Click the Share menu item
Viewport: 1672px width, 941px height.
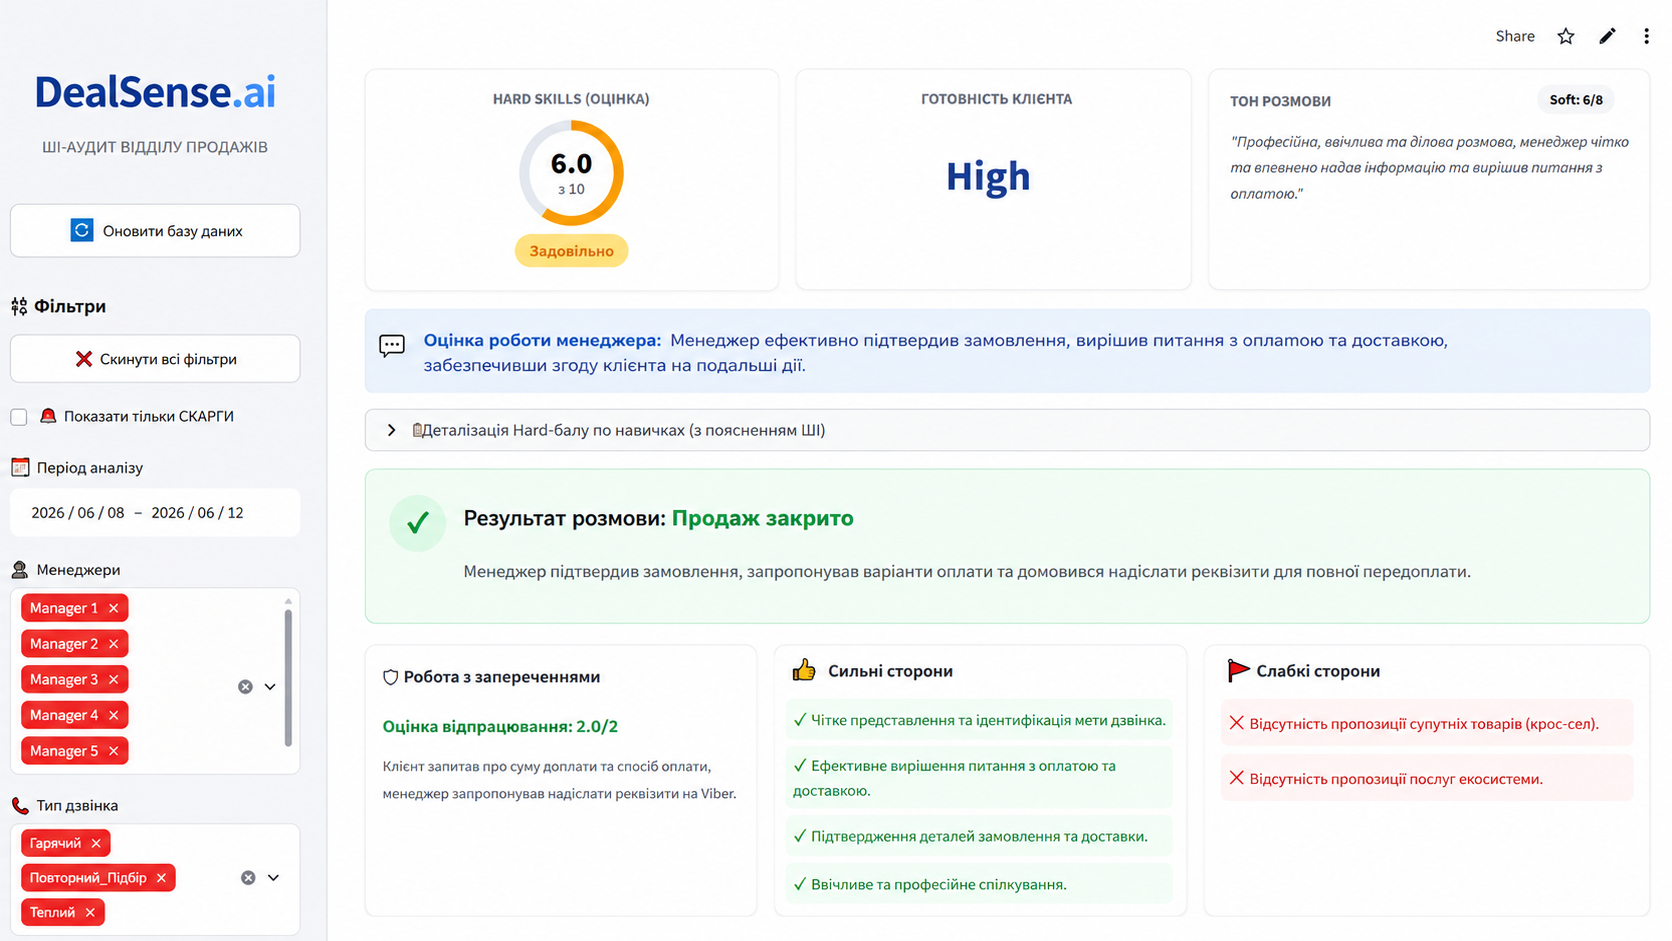(x=1515, y=36)
